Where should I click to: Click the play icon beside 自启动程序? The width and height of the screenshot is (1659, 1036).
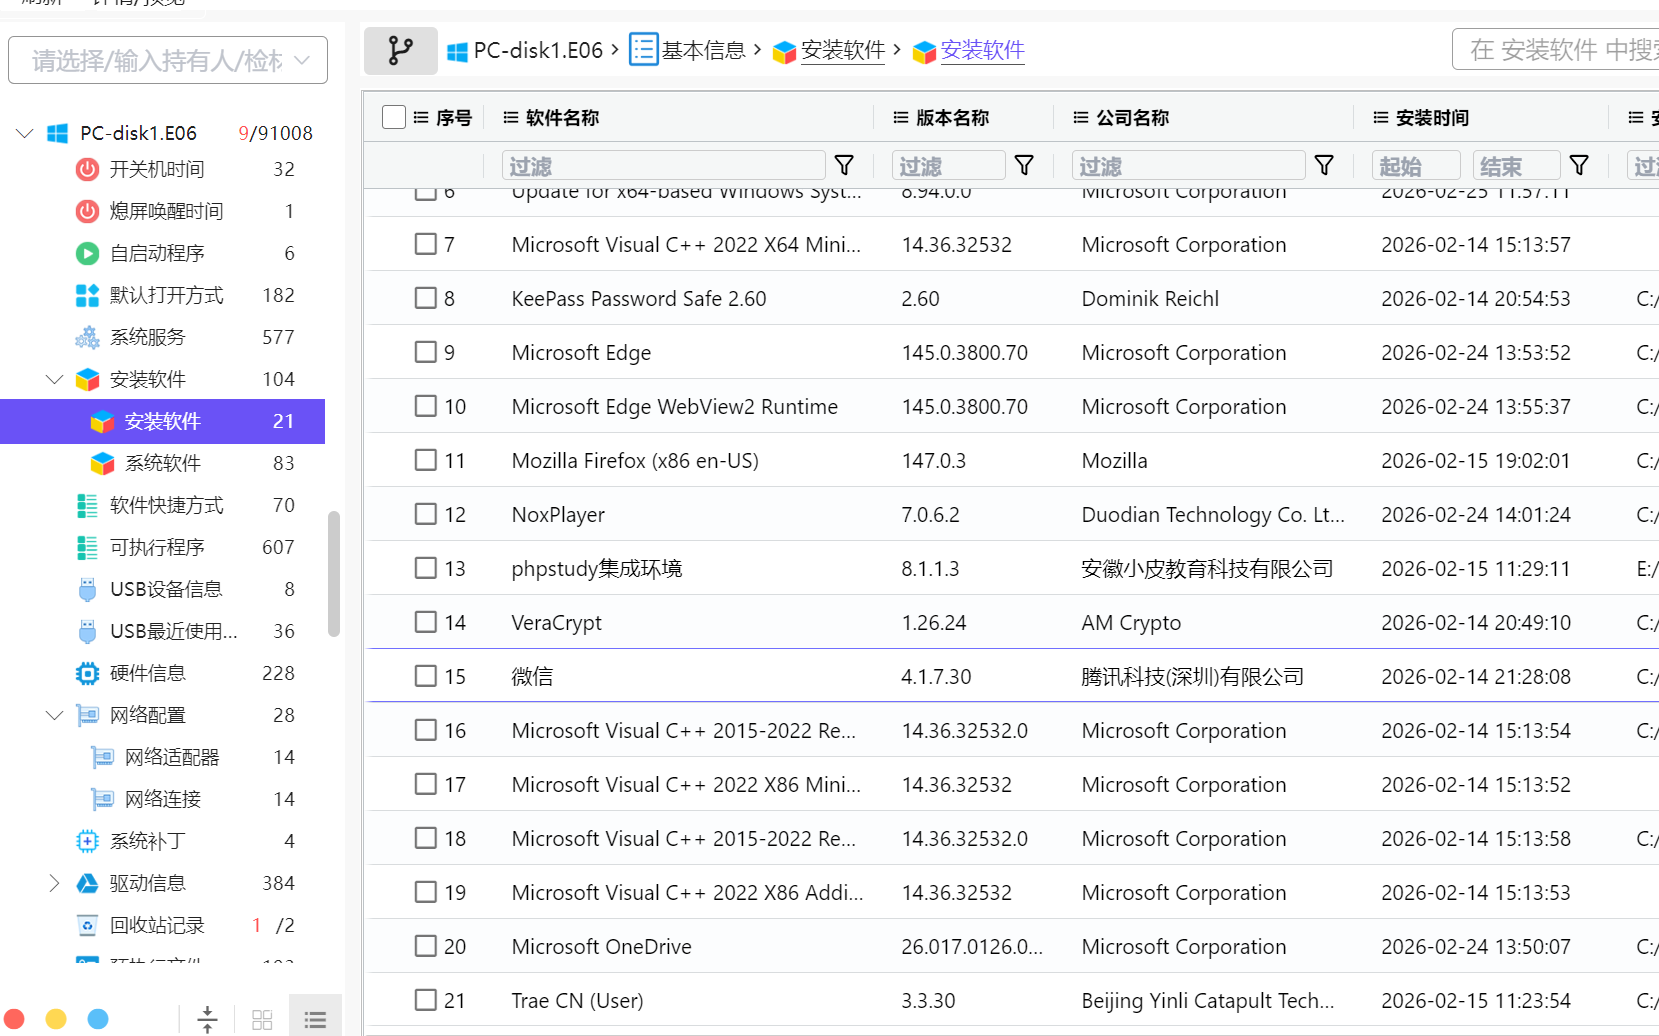click(x=88, y=253)
